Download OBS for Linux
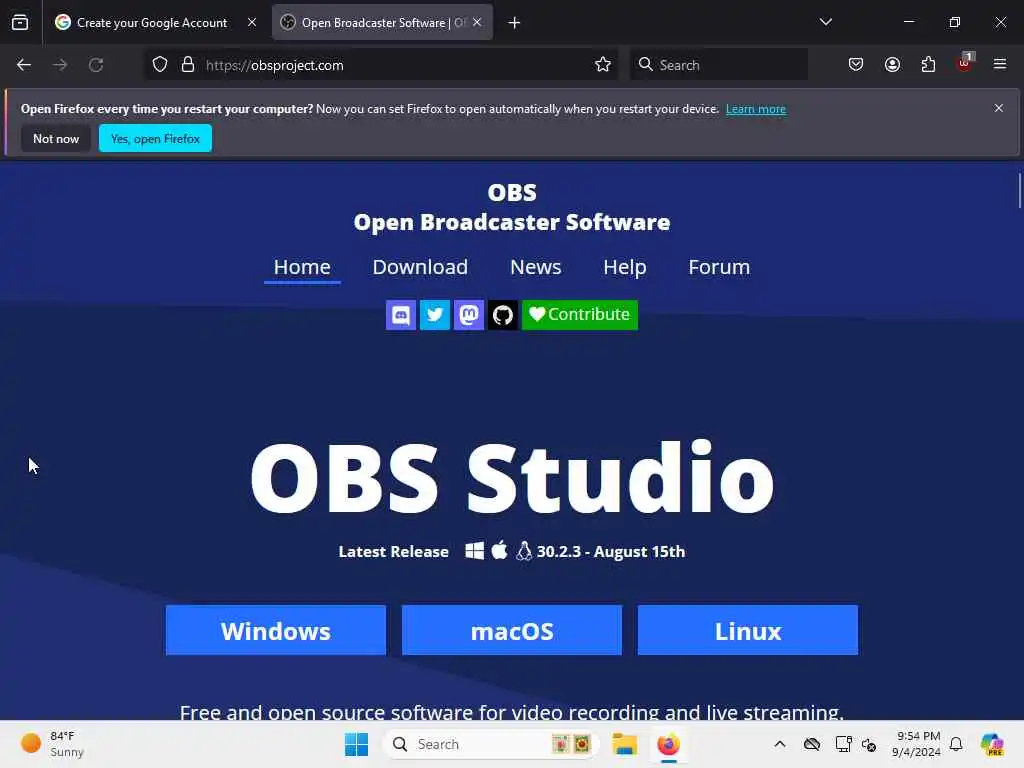 tap(748, 630)
